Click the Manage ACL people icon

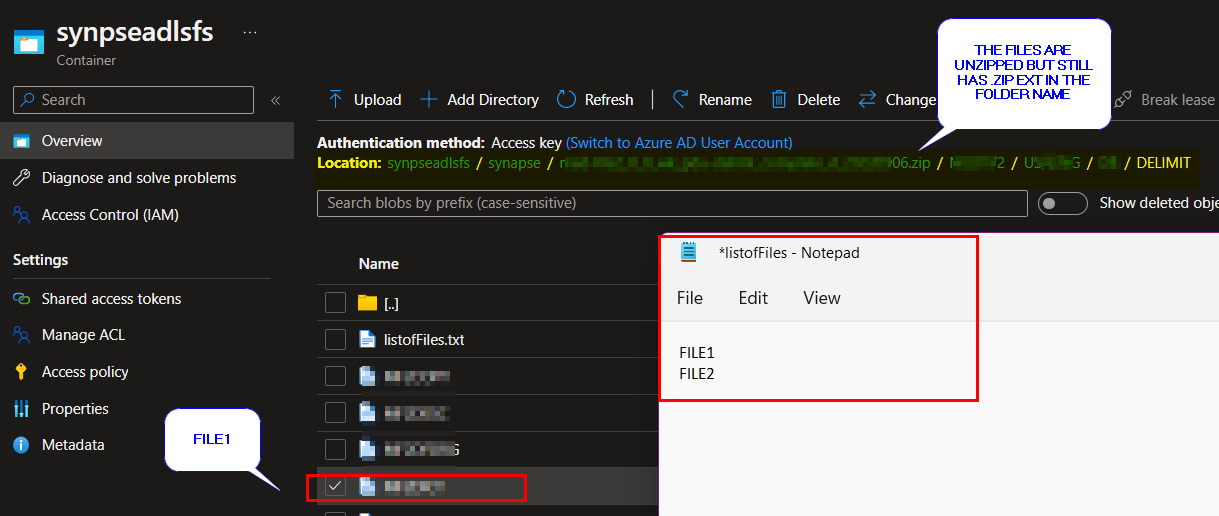click(x=21, y=335)
